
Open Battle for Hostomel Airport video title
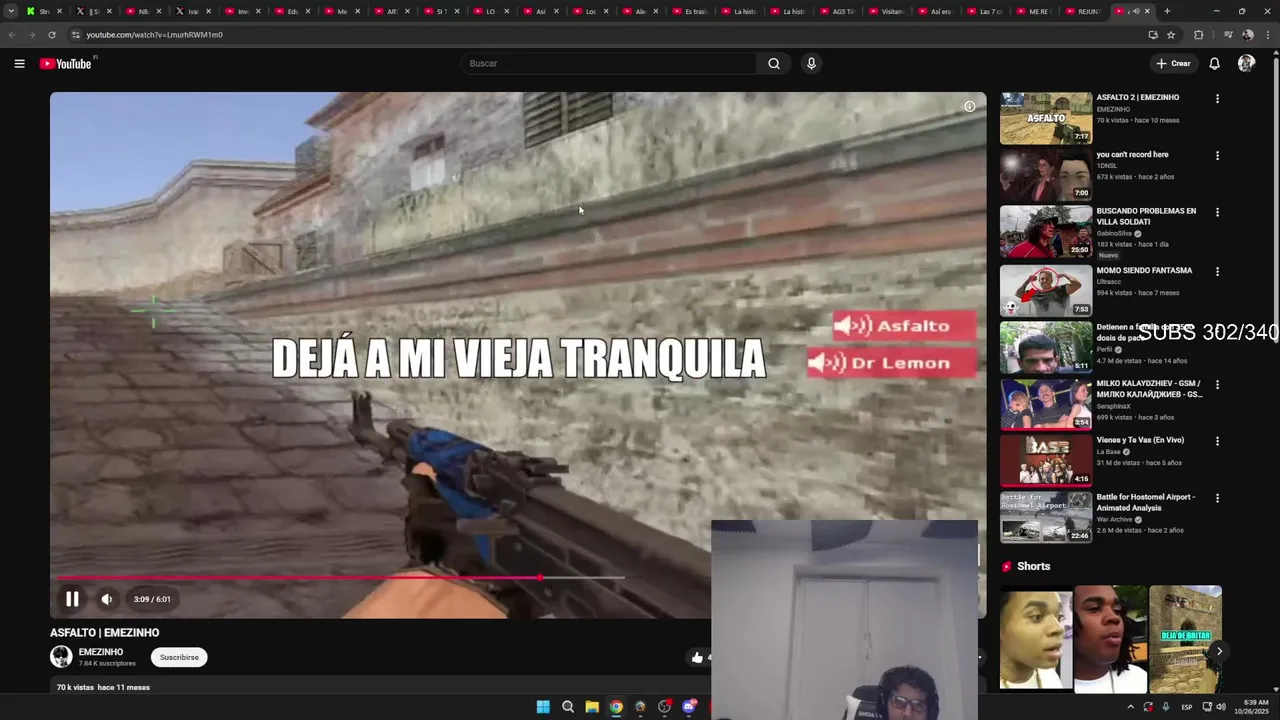point(1146,502)
